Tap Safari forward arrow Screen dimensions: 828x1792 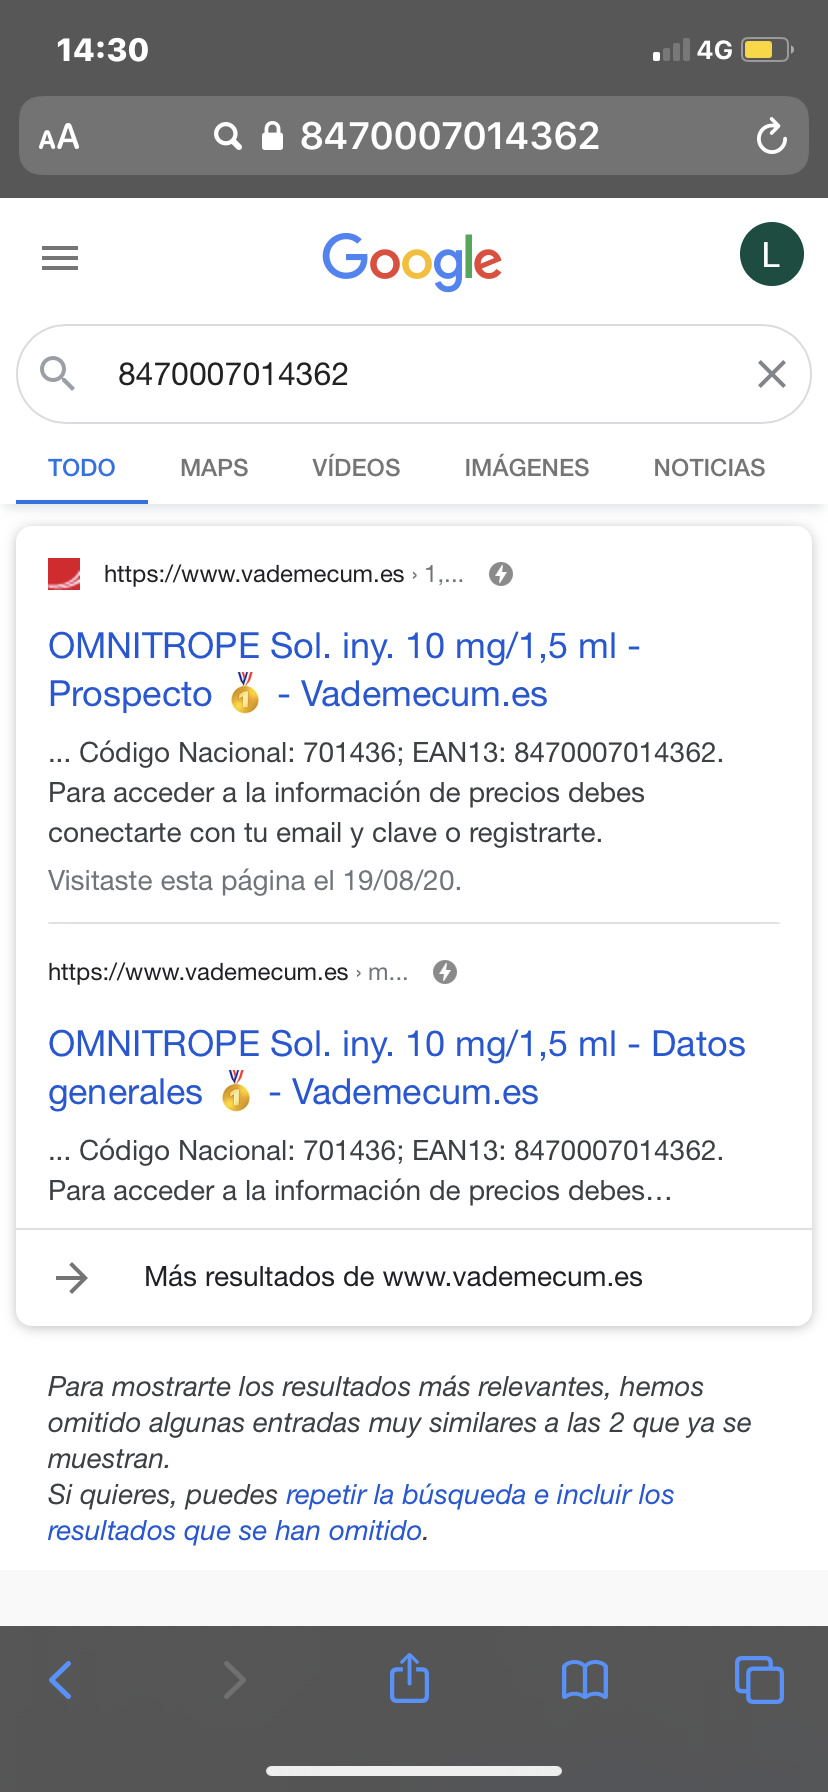point(234,1680)
